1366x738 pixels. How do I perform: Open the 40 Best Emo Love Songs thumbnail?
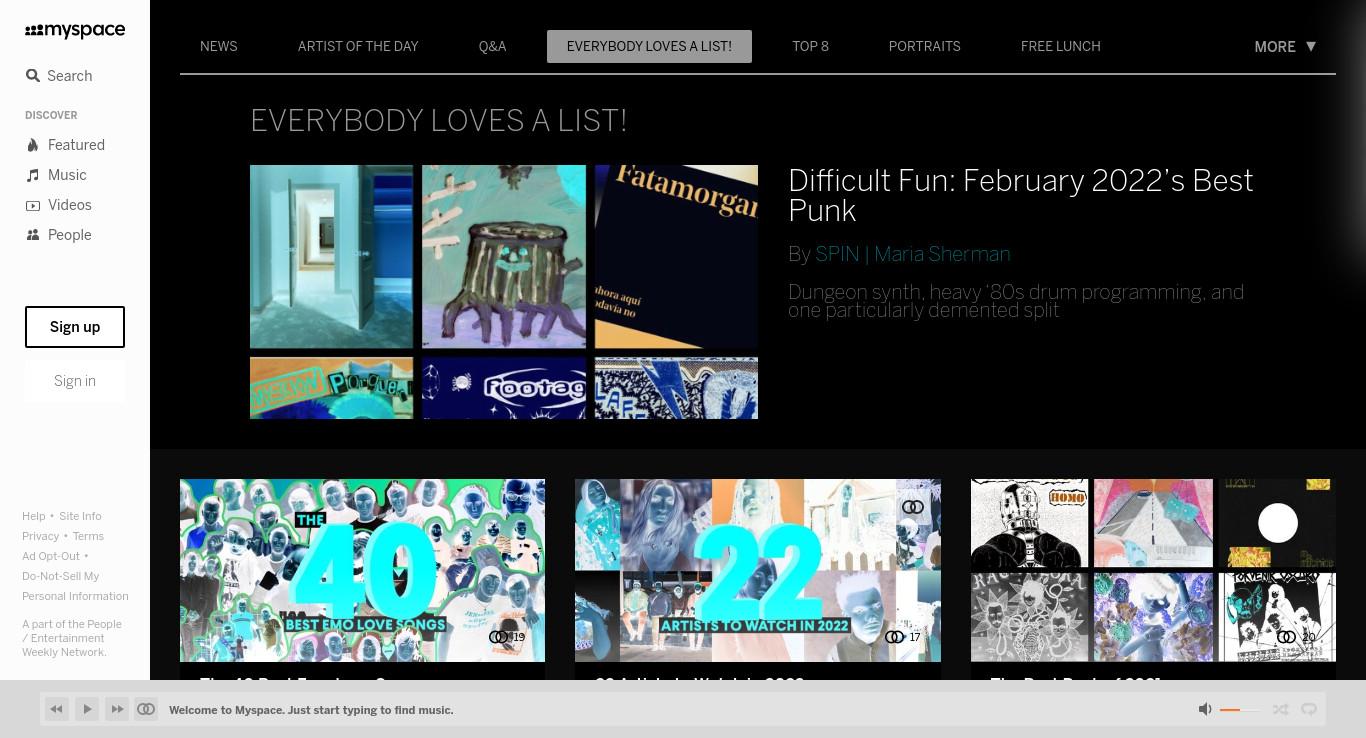(362, 570)
